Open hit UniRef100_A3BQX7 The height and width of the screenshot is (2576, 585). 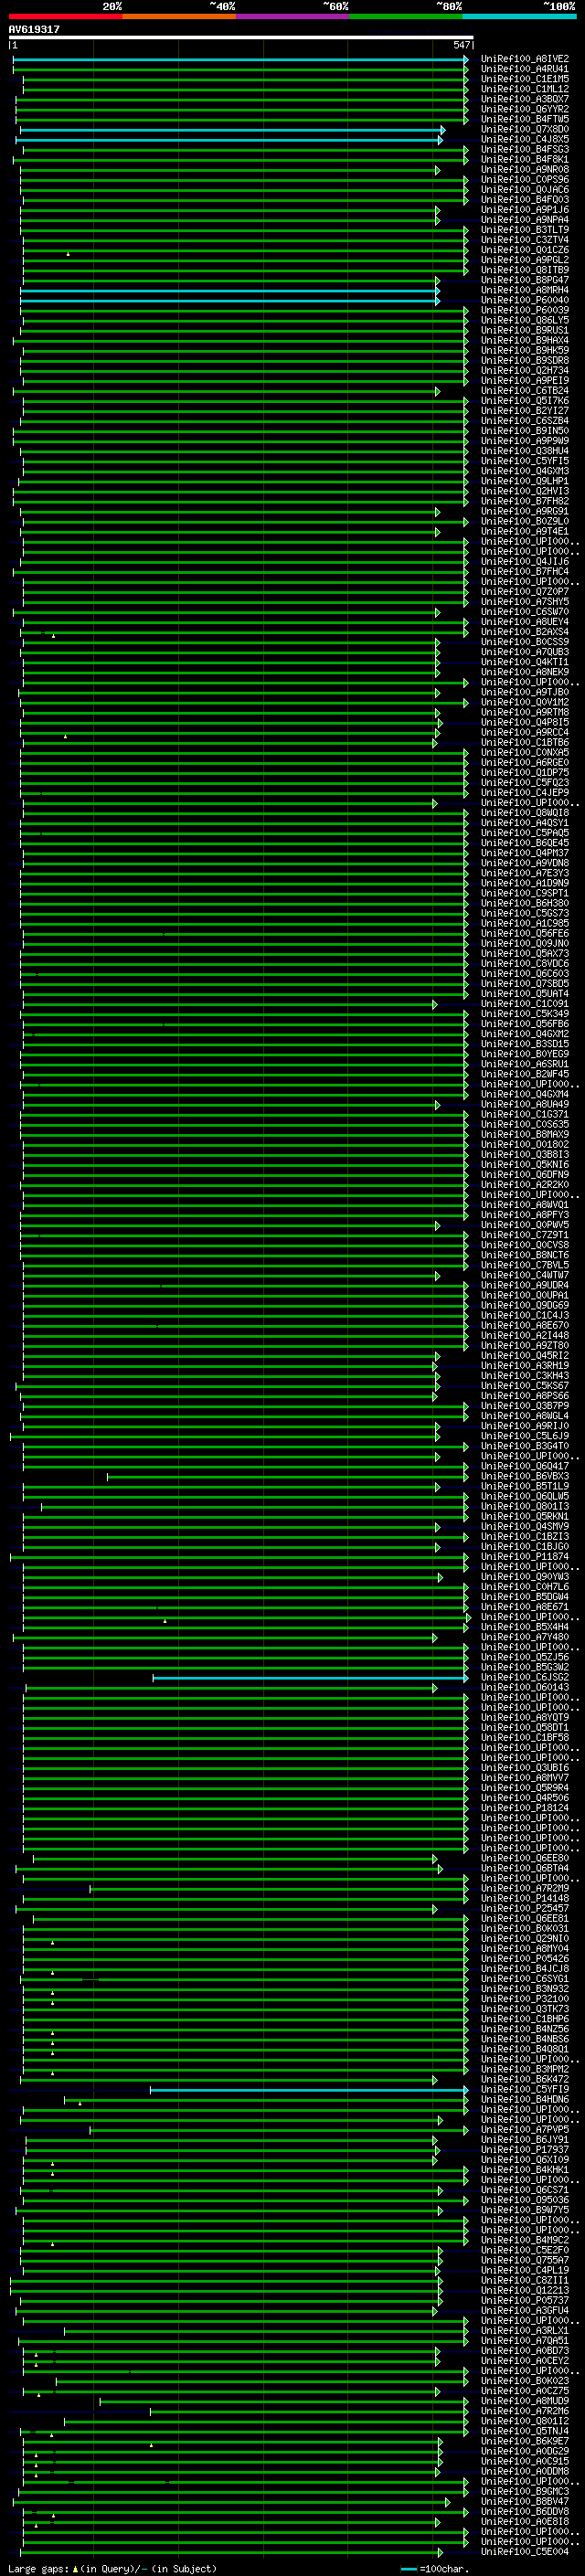tap(525, 99)
